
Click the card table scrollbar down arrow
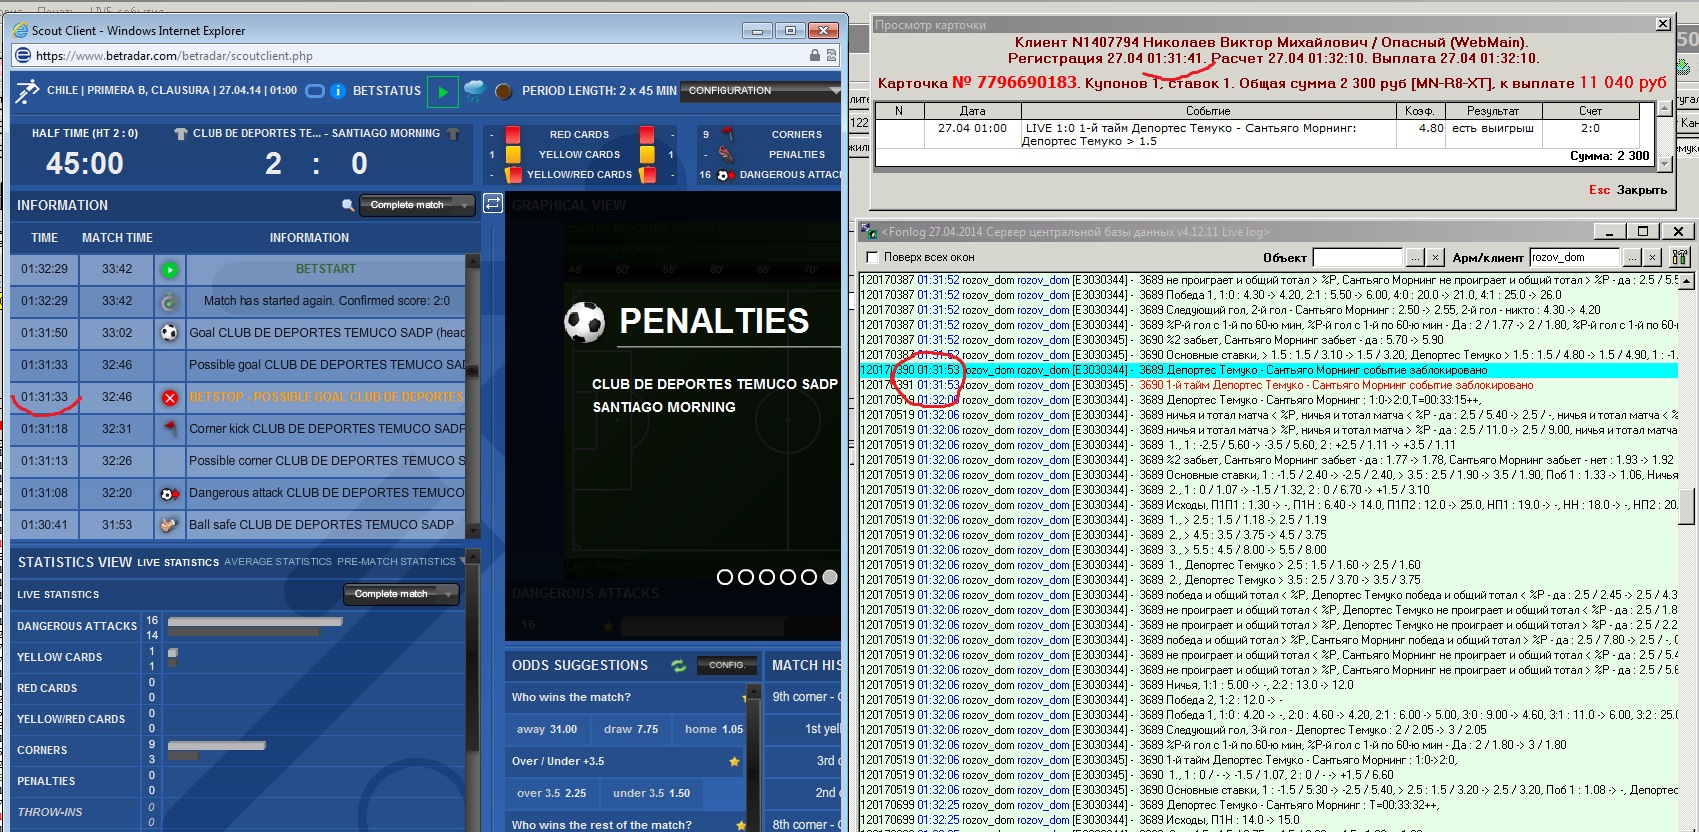pyautogui.click(x=1664, y=163)
